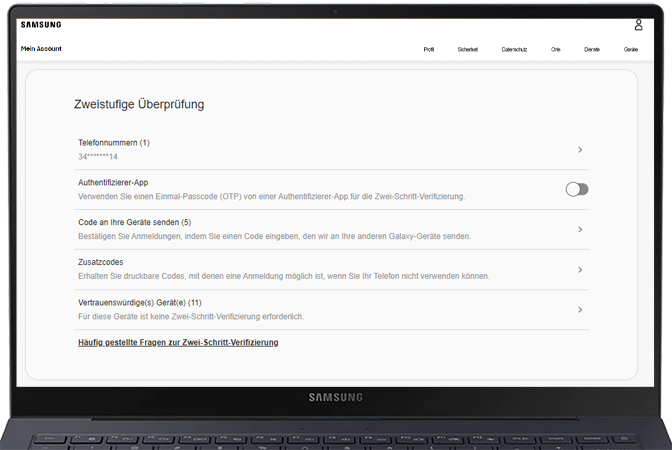The height and width of the screenshot is (450, 672).
Task: Select the Dienste tab
Action: (592, 50)
